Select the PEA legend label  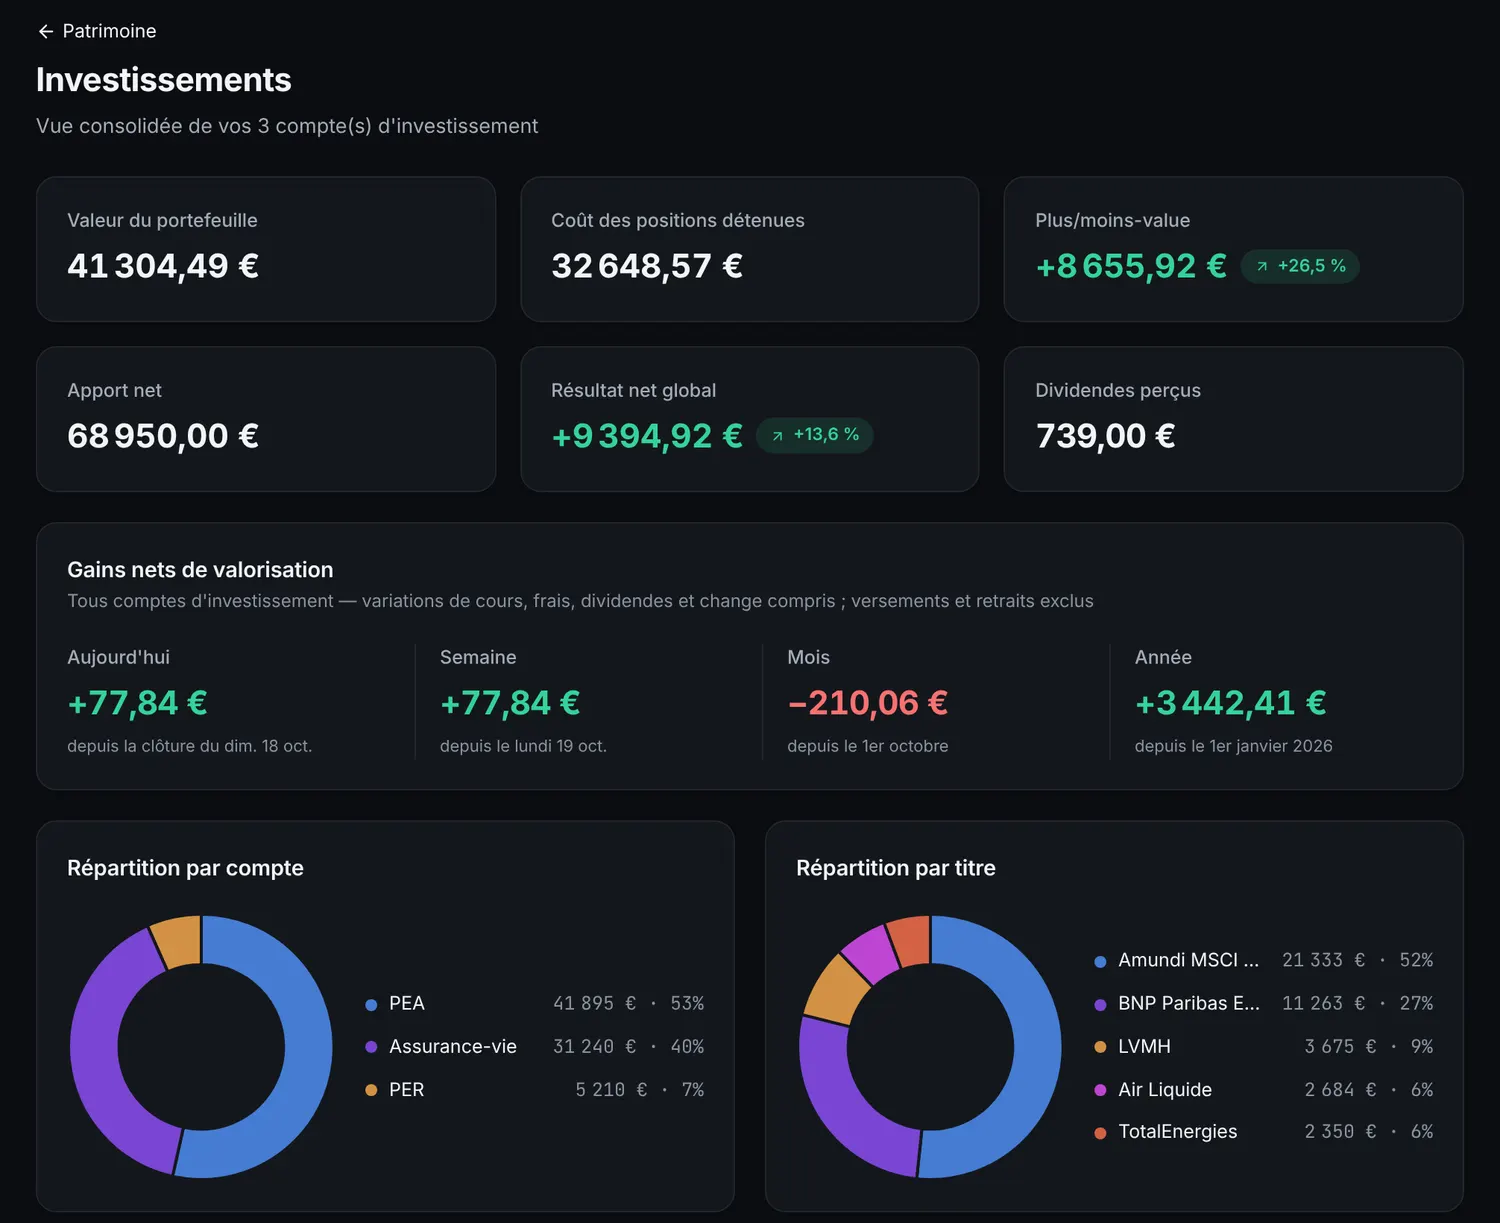pos(407,1003)
